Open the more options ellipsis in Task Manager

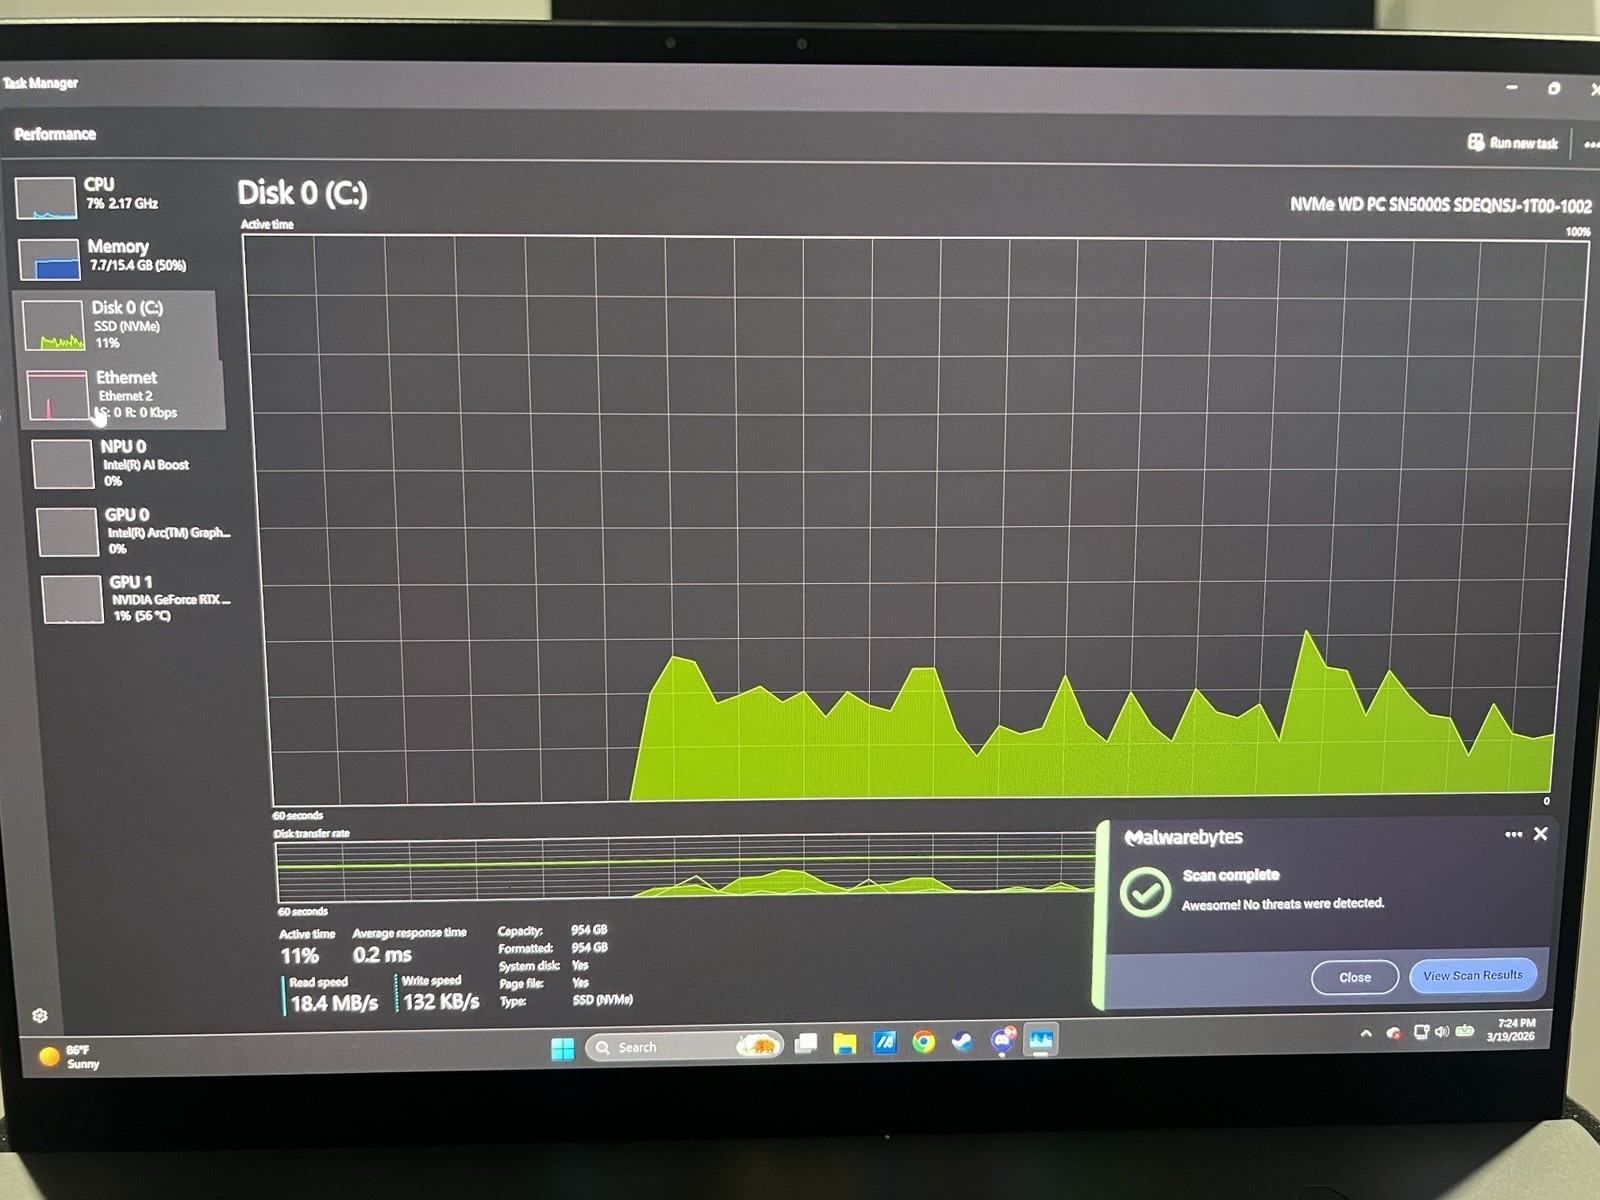click(x=1591, y=145)
